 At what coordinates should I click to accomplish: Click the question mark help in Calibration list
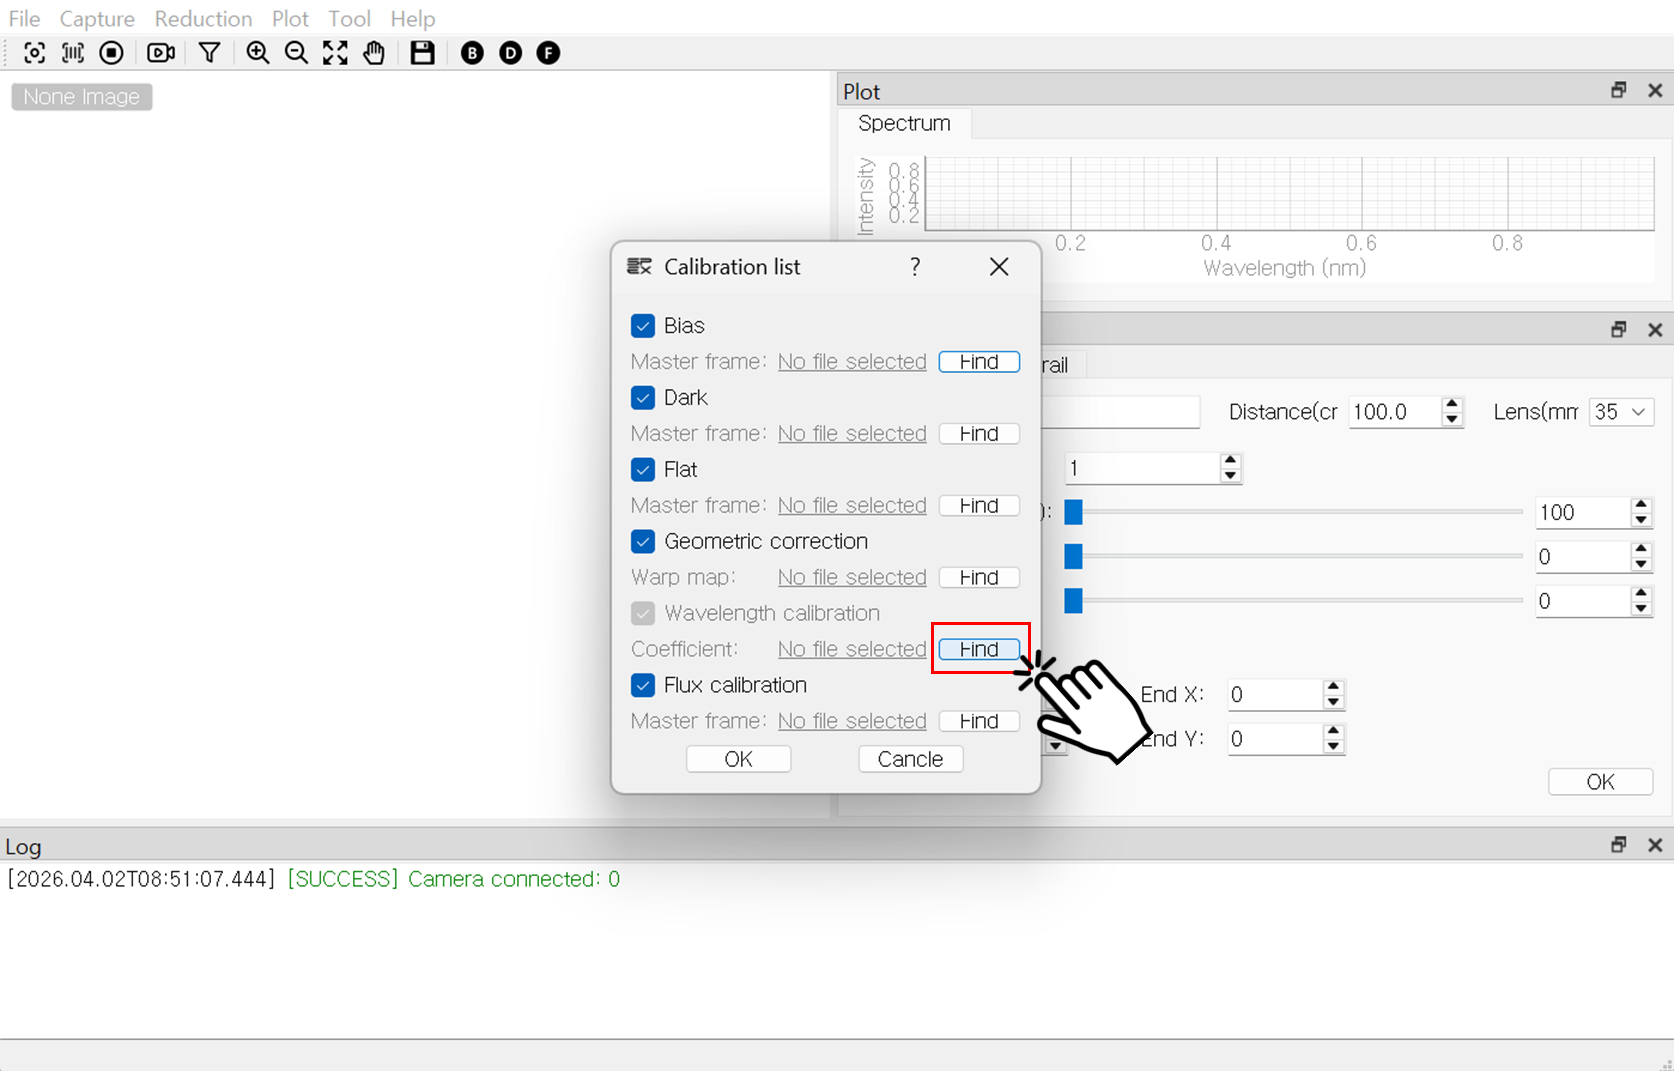coord(915,267)
